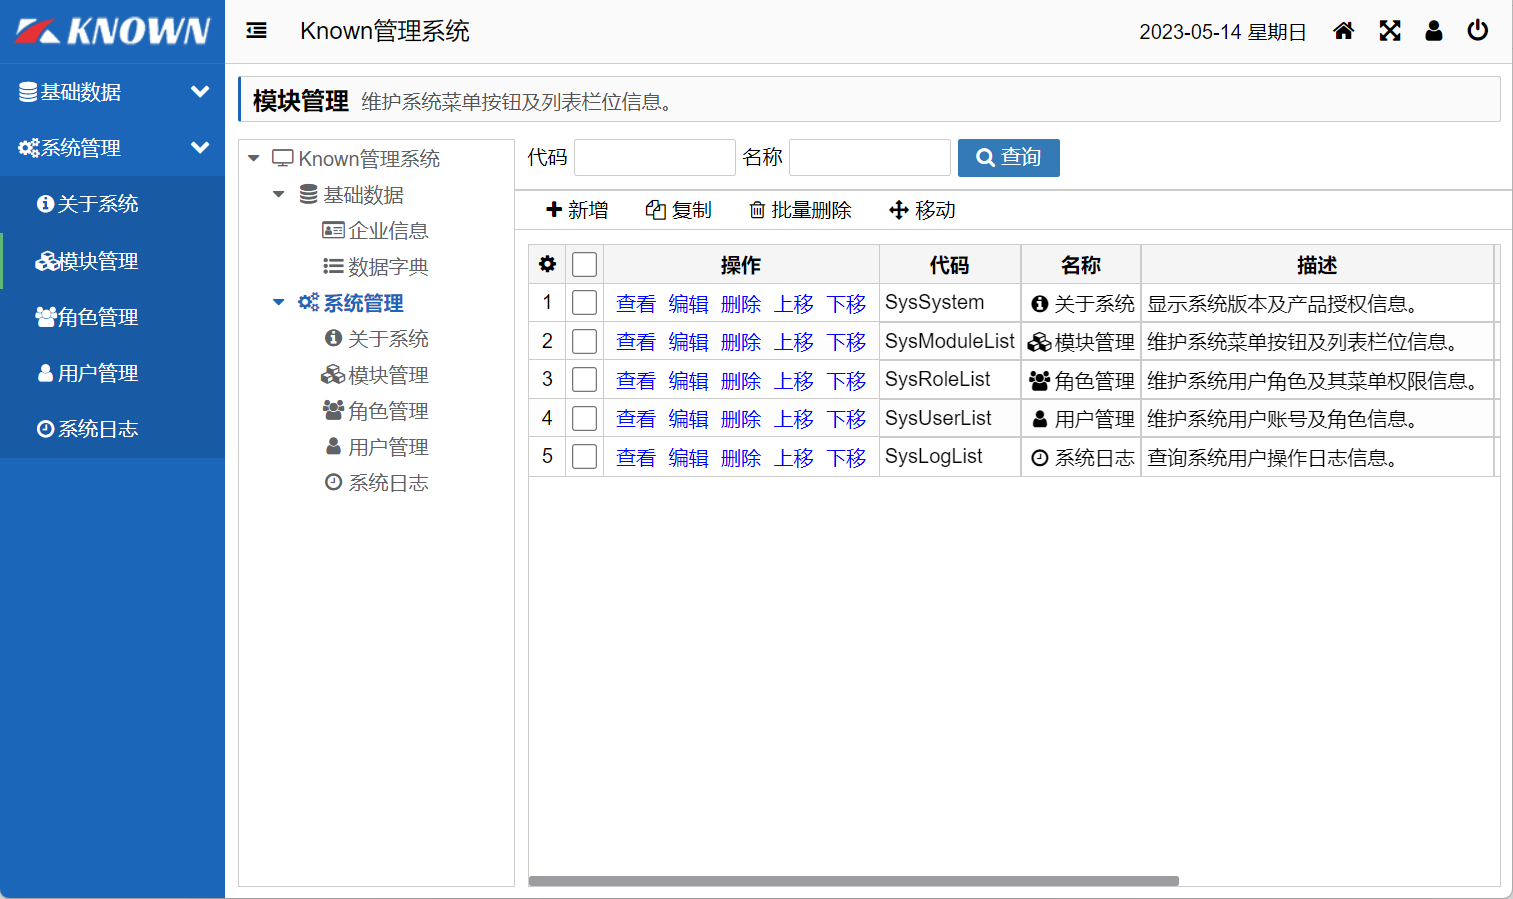Click the 描述 column header
This screenshot has height=899, width=1513.
pyautogui.click(x=1317, y=265)
